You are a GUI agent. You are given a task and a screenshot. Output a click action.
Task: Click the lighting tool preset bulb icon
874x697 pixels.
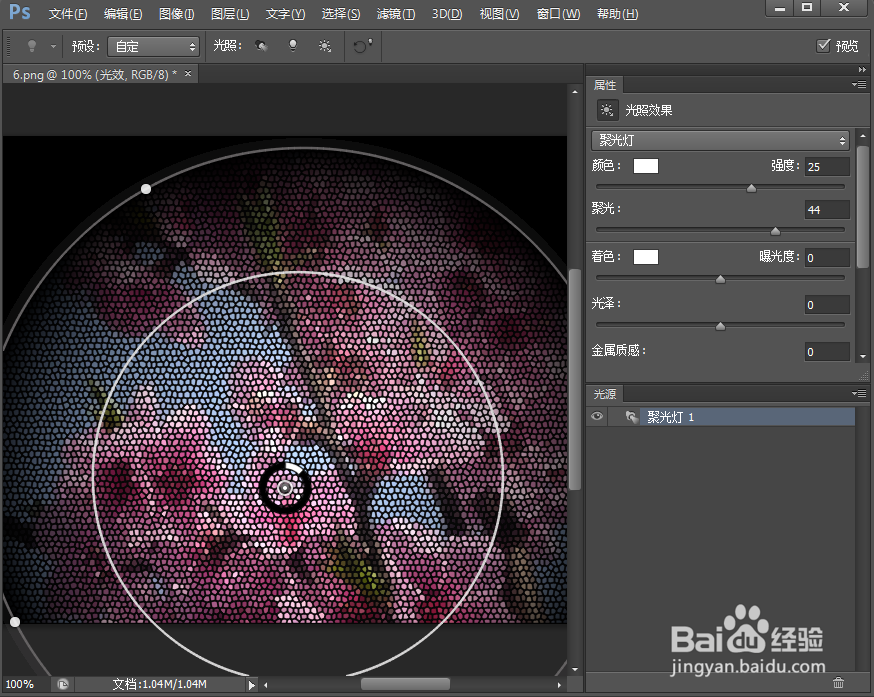[x=32, y=46]
